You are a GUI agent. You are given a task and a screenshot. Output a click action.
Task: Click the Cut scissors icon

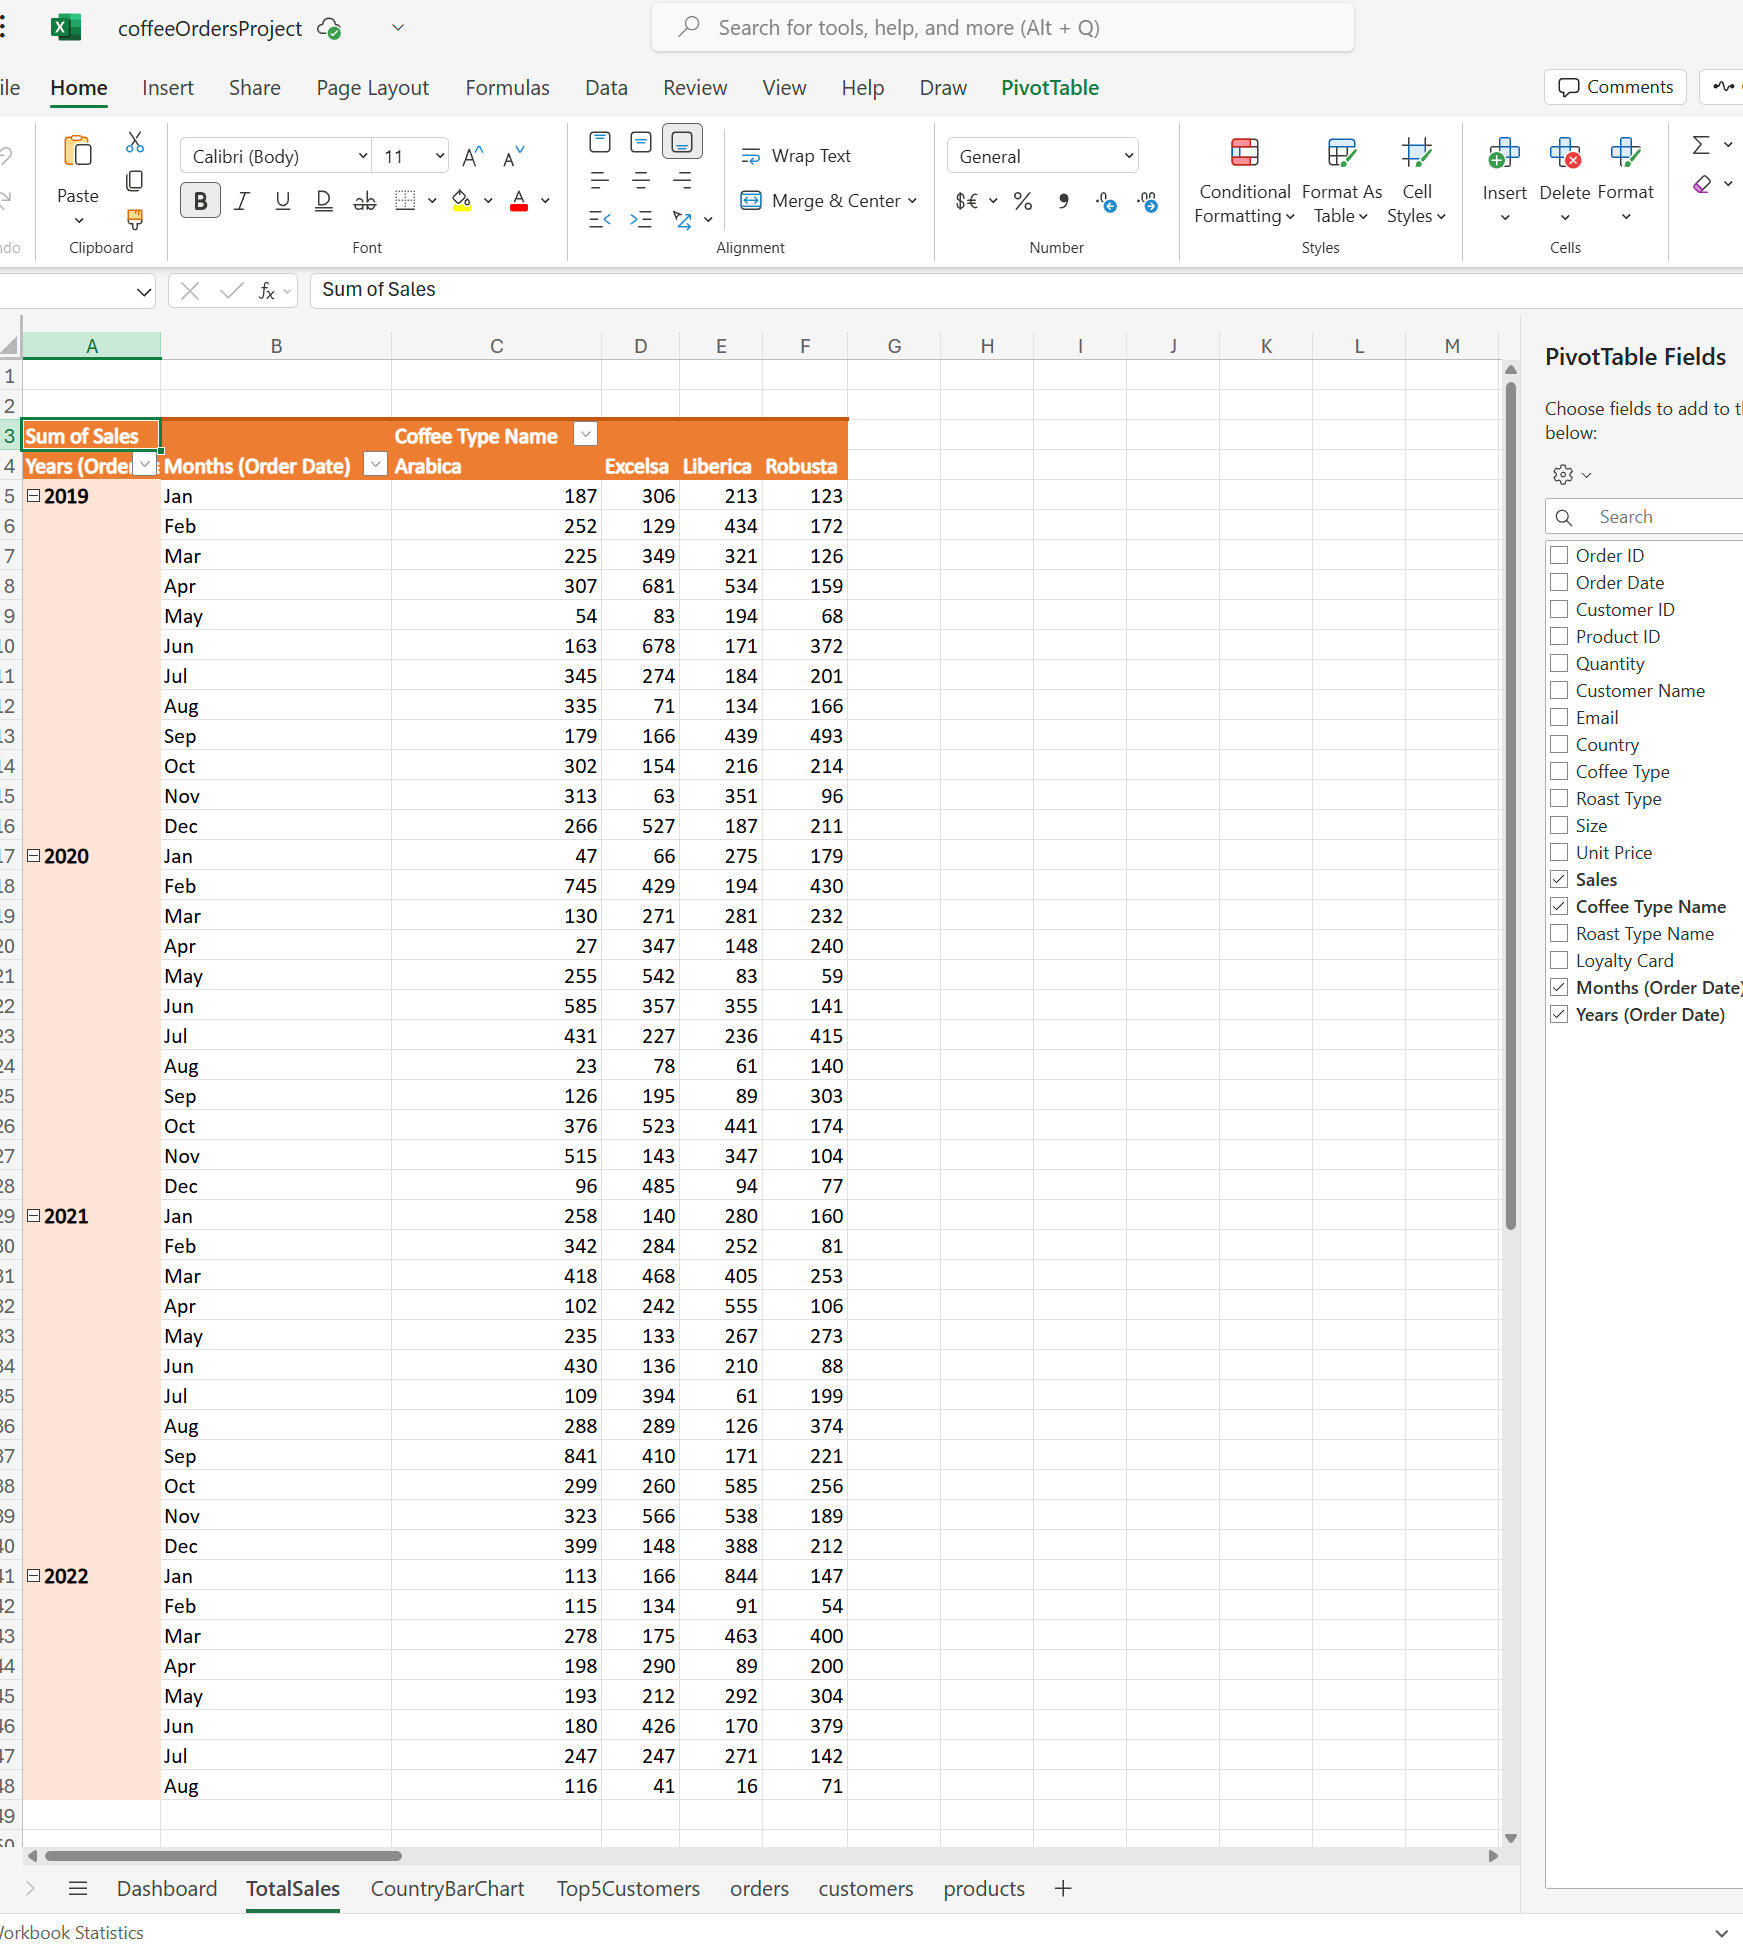click(x=134, y=142)
